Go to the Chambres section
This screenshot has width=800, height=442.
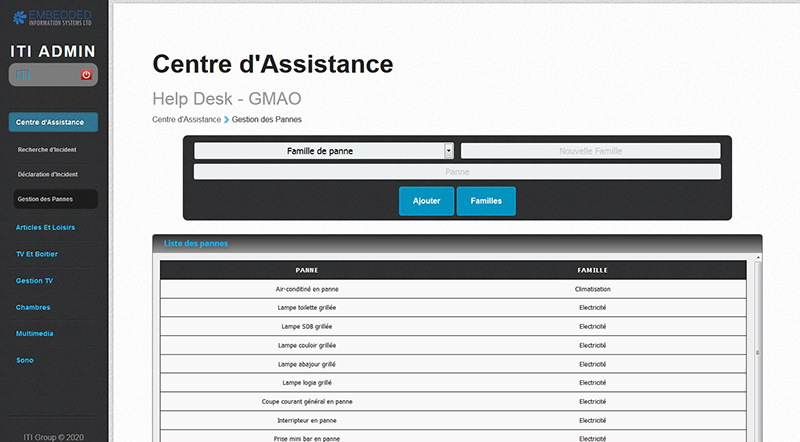[x=33, y=307]
